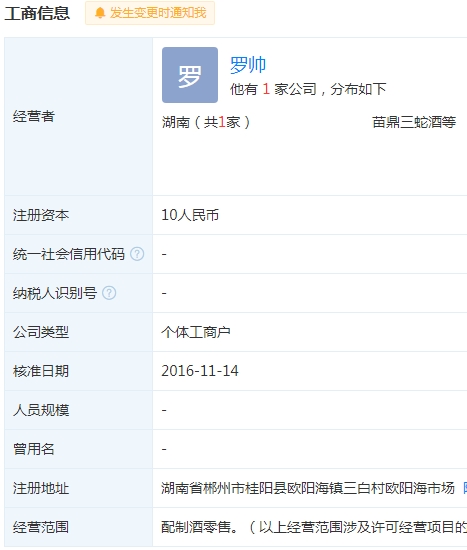Select the 个体工商户 company type value

(195, 332)
